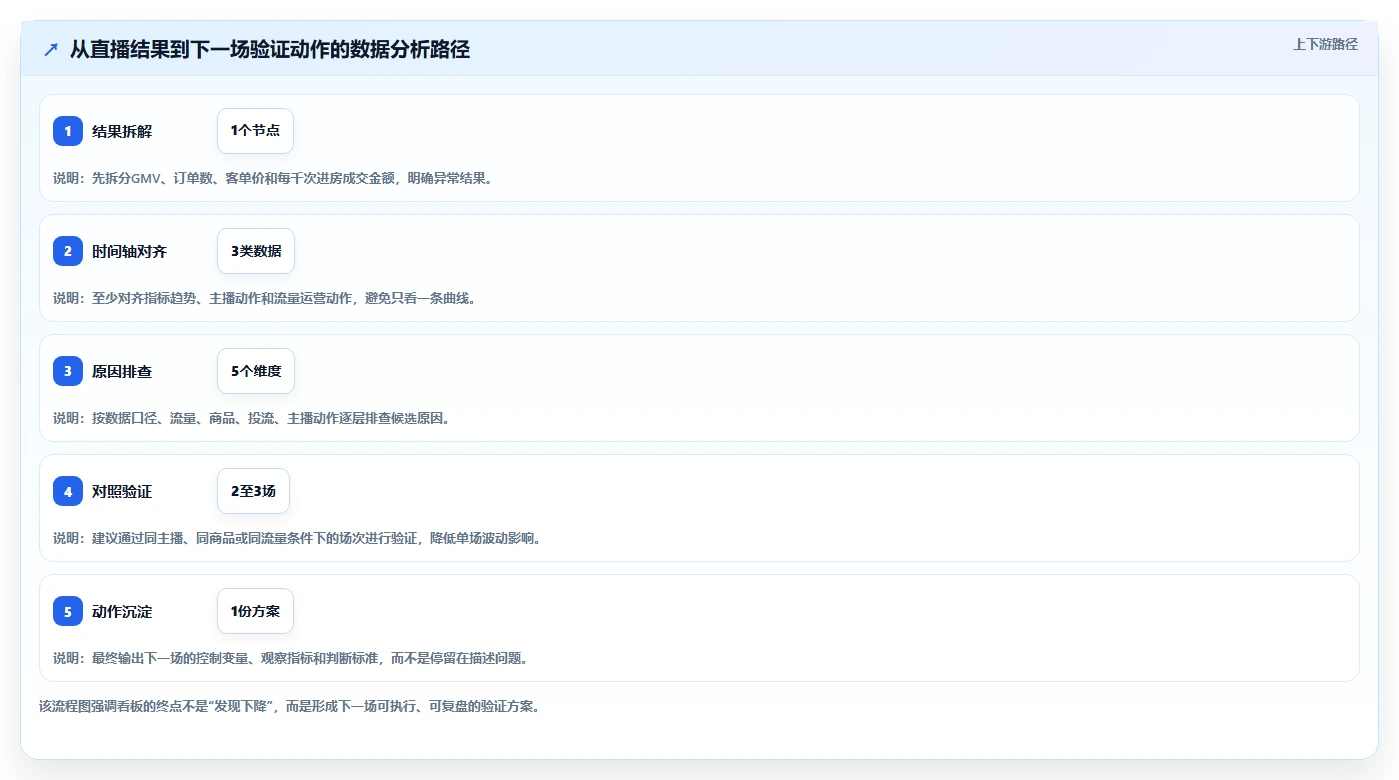Click the description about 逐层排查候选原因
Image resolution: width=1399 pixels, height=780 pixels.
252,418
